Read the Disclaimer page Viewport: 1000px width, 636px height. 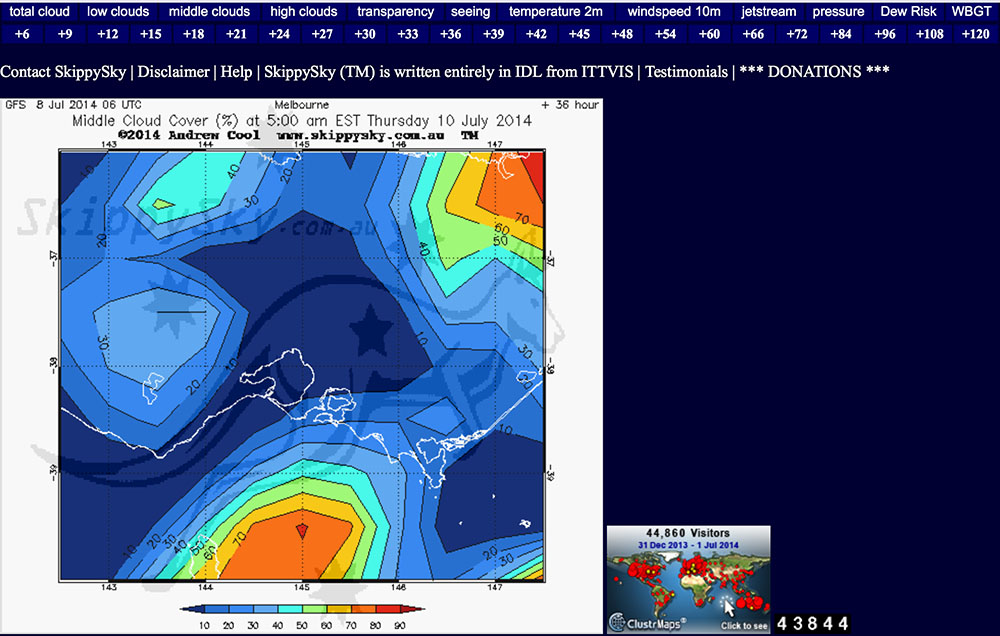[x=173, y=72]
